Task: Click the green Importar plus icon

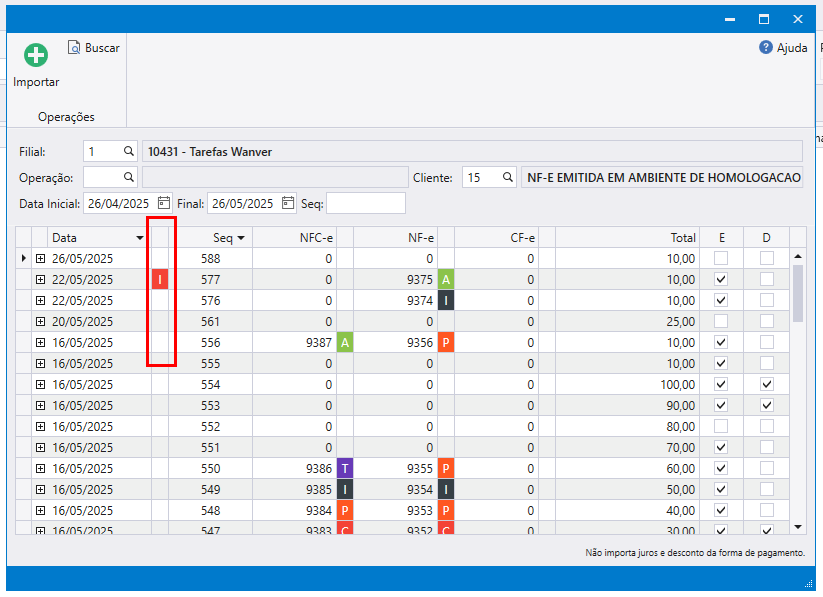Action: [x=36, y=56]
